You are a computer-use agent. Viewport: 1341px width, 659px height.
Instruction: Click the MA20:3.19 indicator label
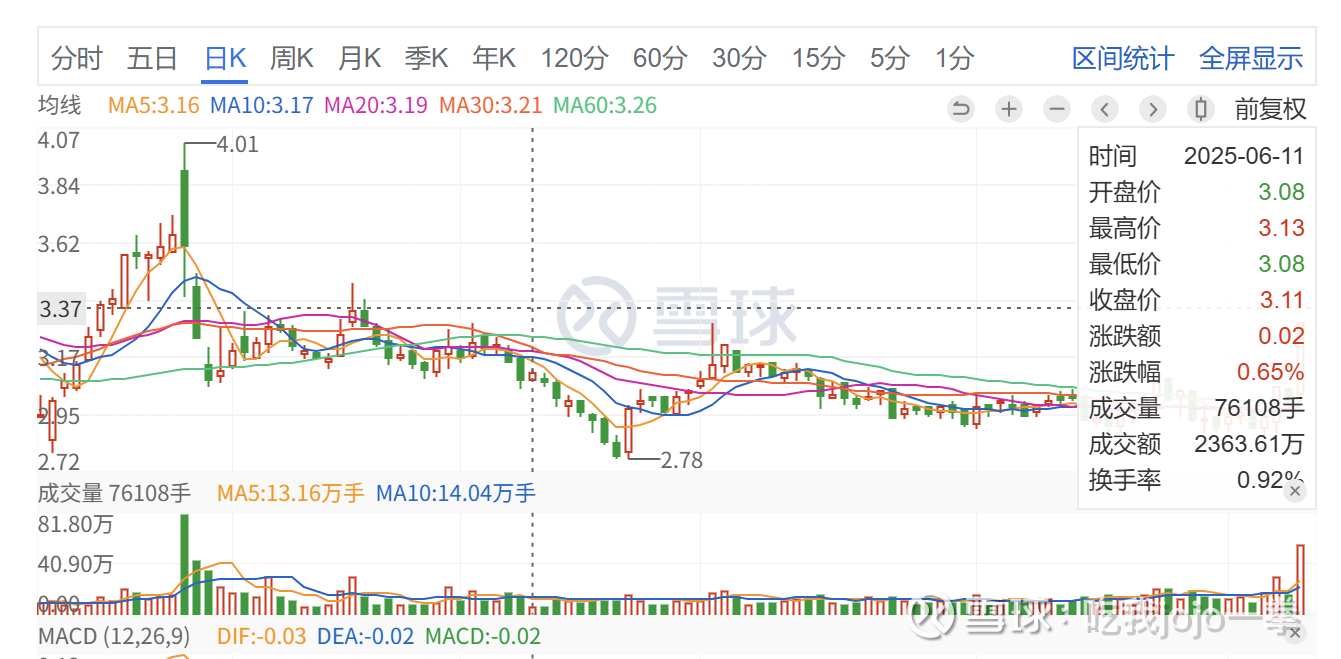tap(377, 105)
